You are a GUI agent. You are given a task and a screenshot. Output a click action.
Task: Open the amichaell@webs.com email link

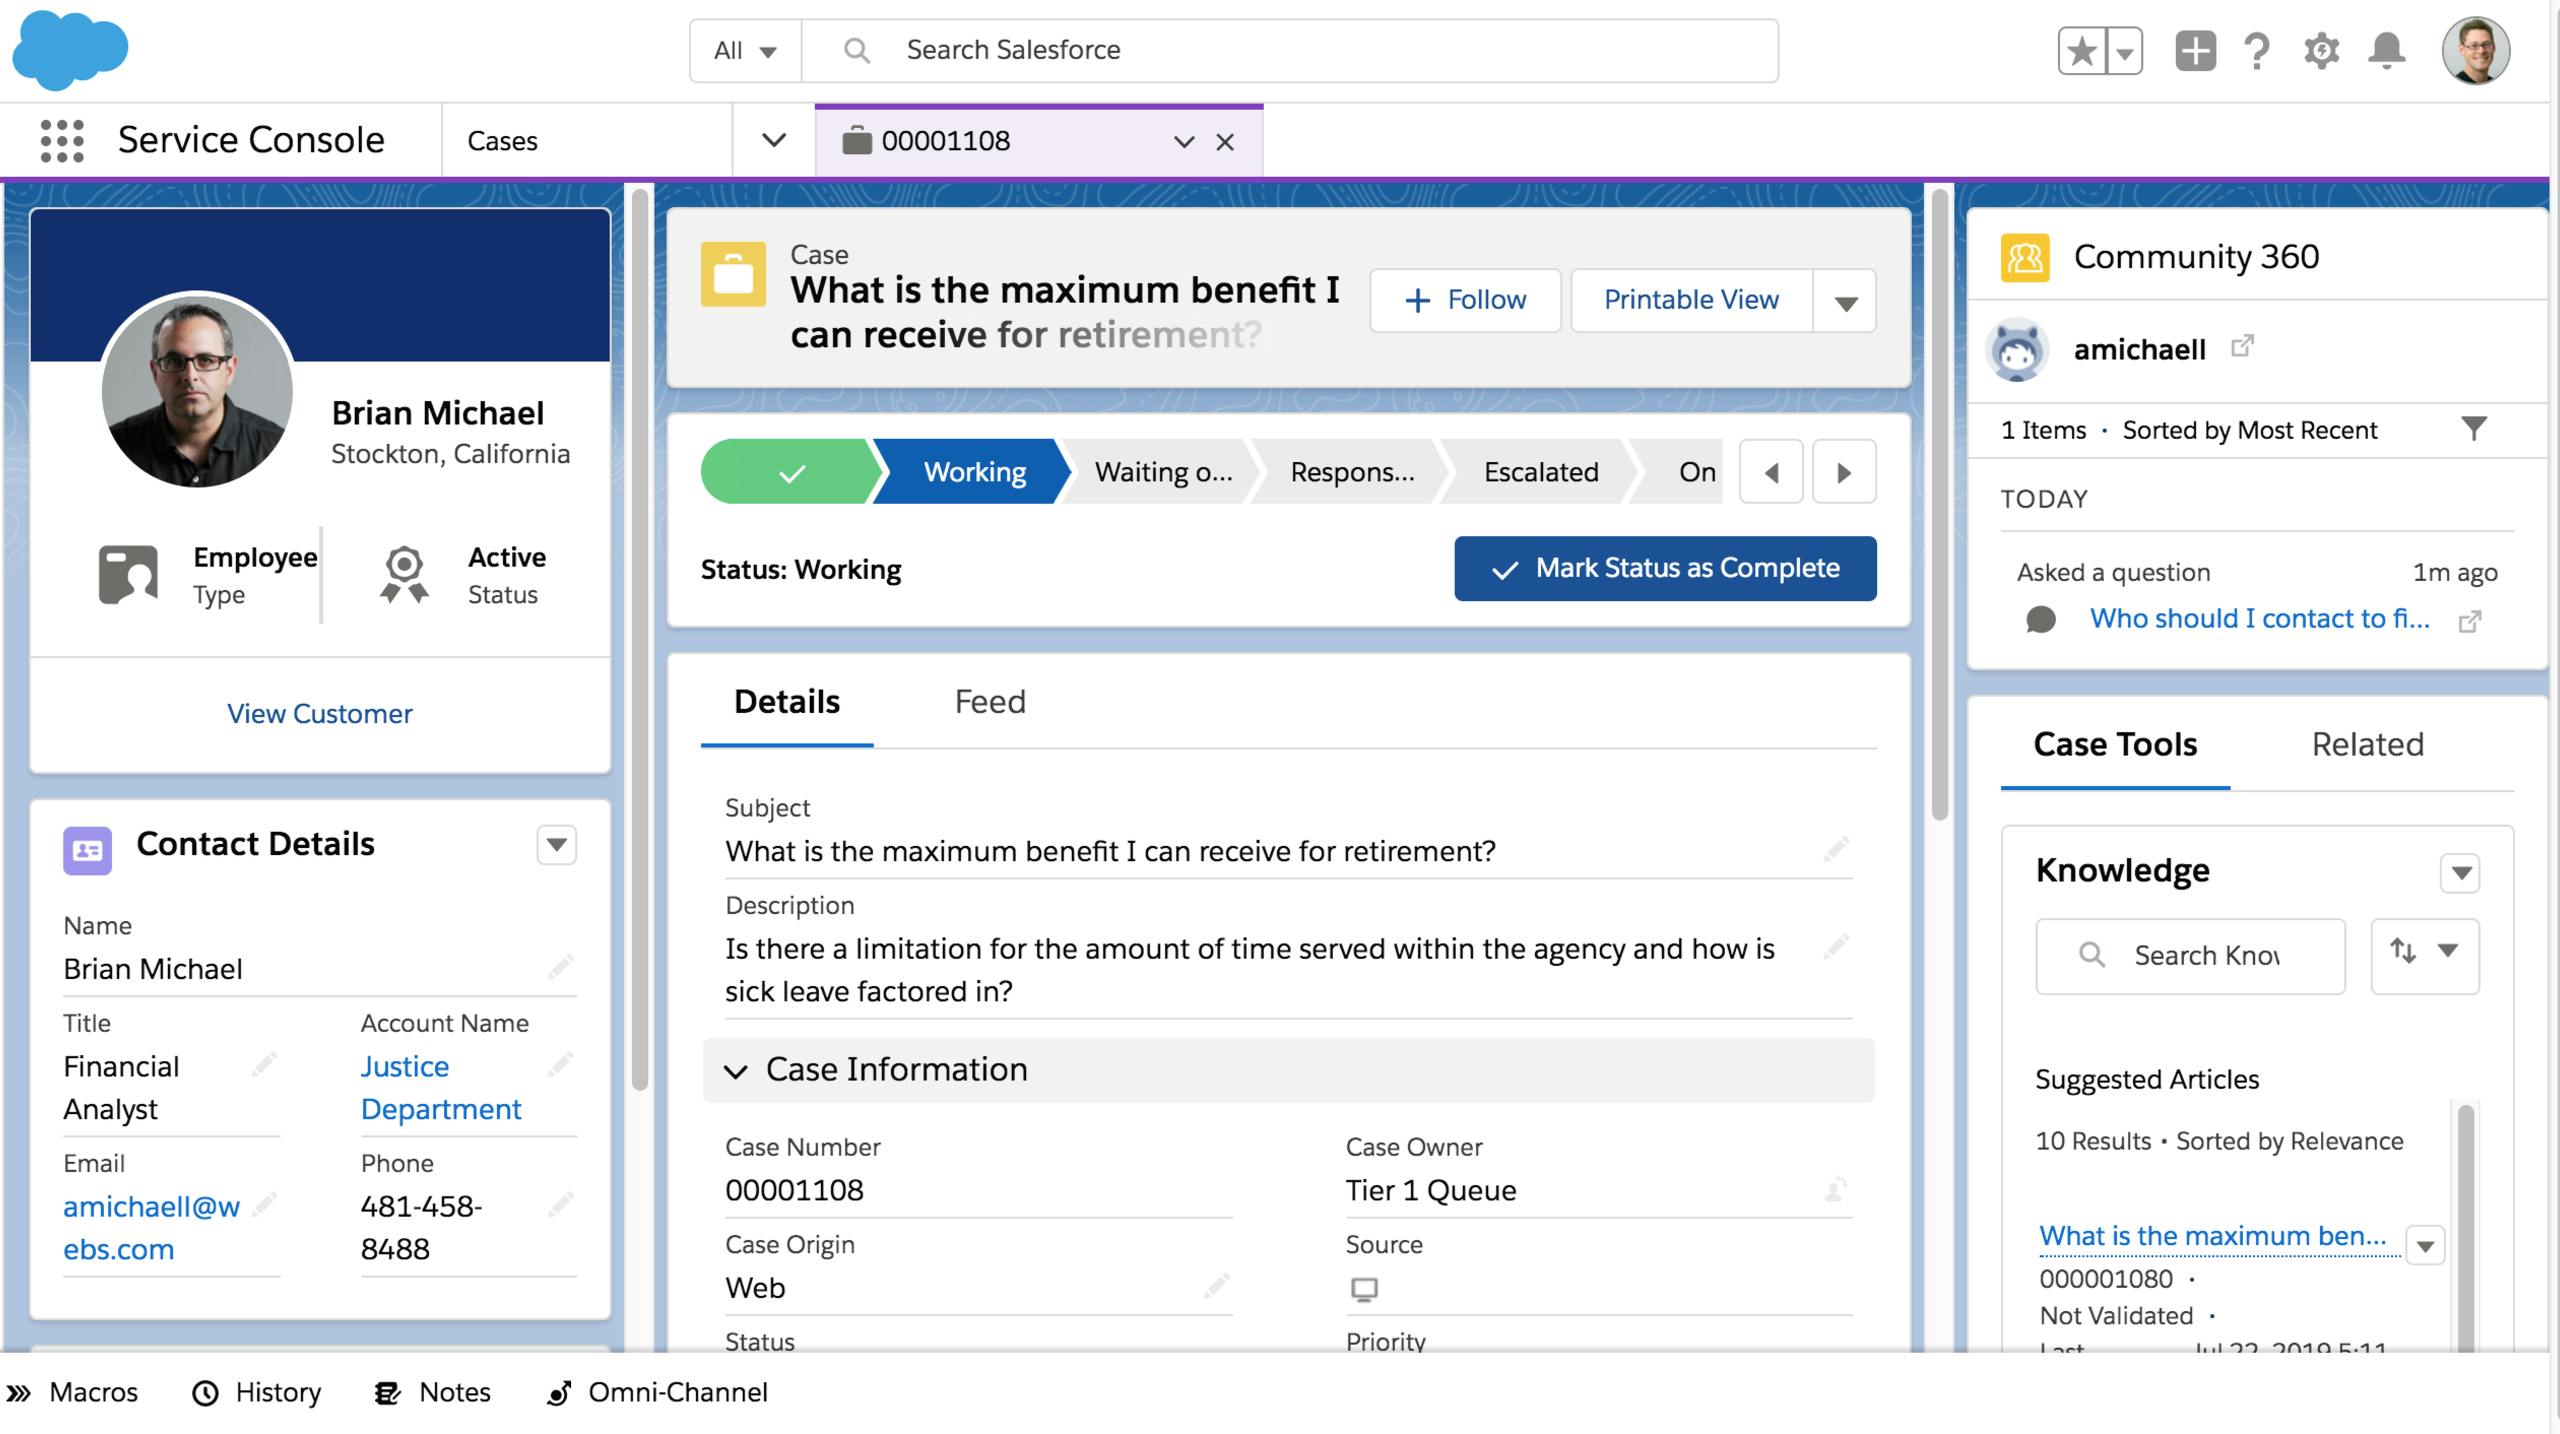(x=152, y=1228)
